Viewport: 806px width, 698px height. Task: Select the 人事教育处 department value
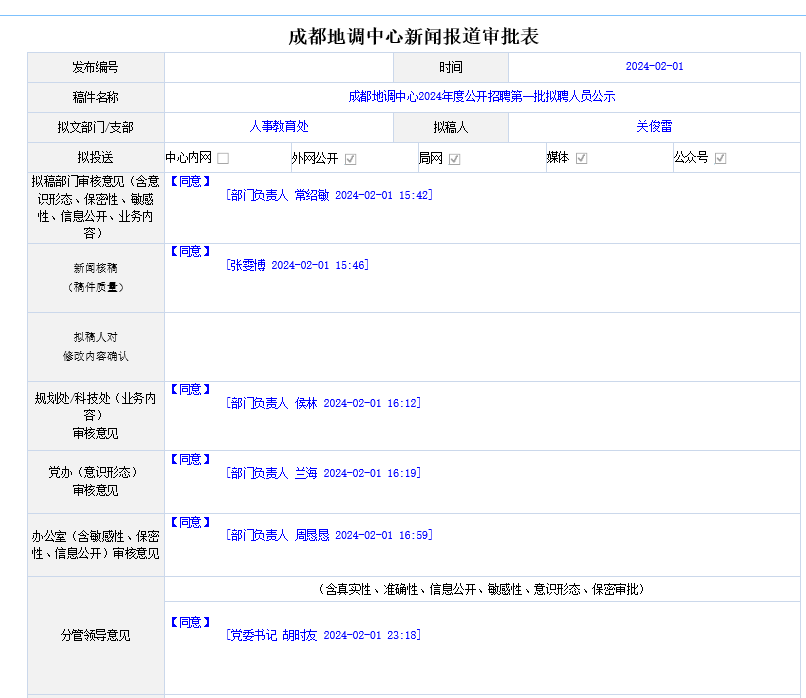click(x=279, y=127)
